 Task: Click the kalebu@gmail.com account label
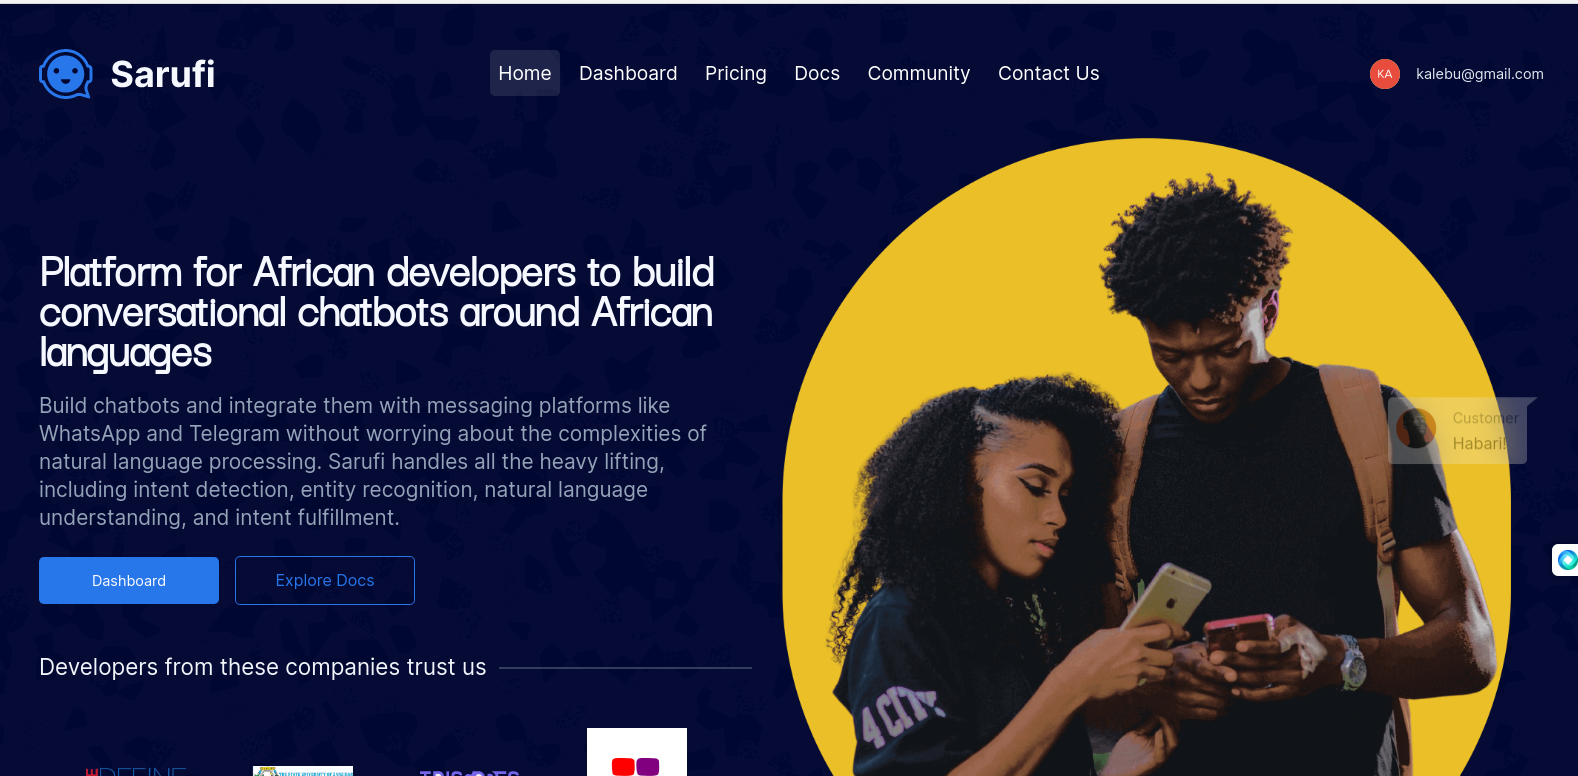[x=1480, y=74]
